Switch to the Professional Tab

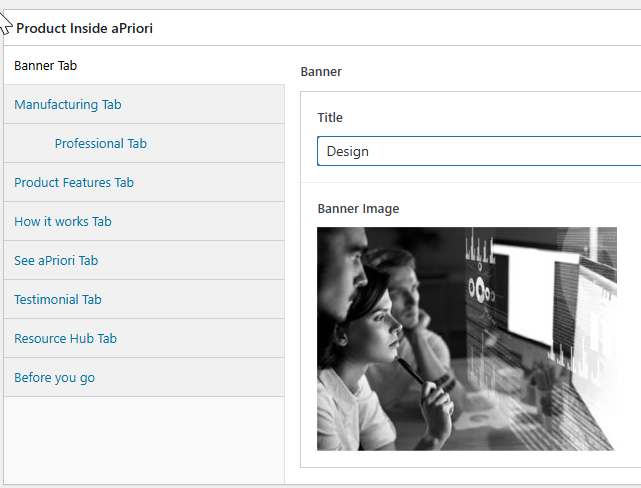144,143
